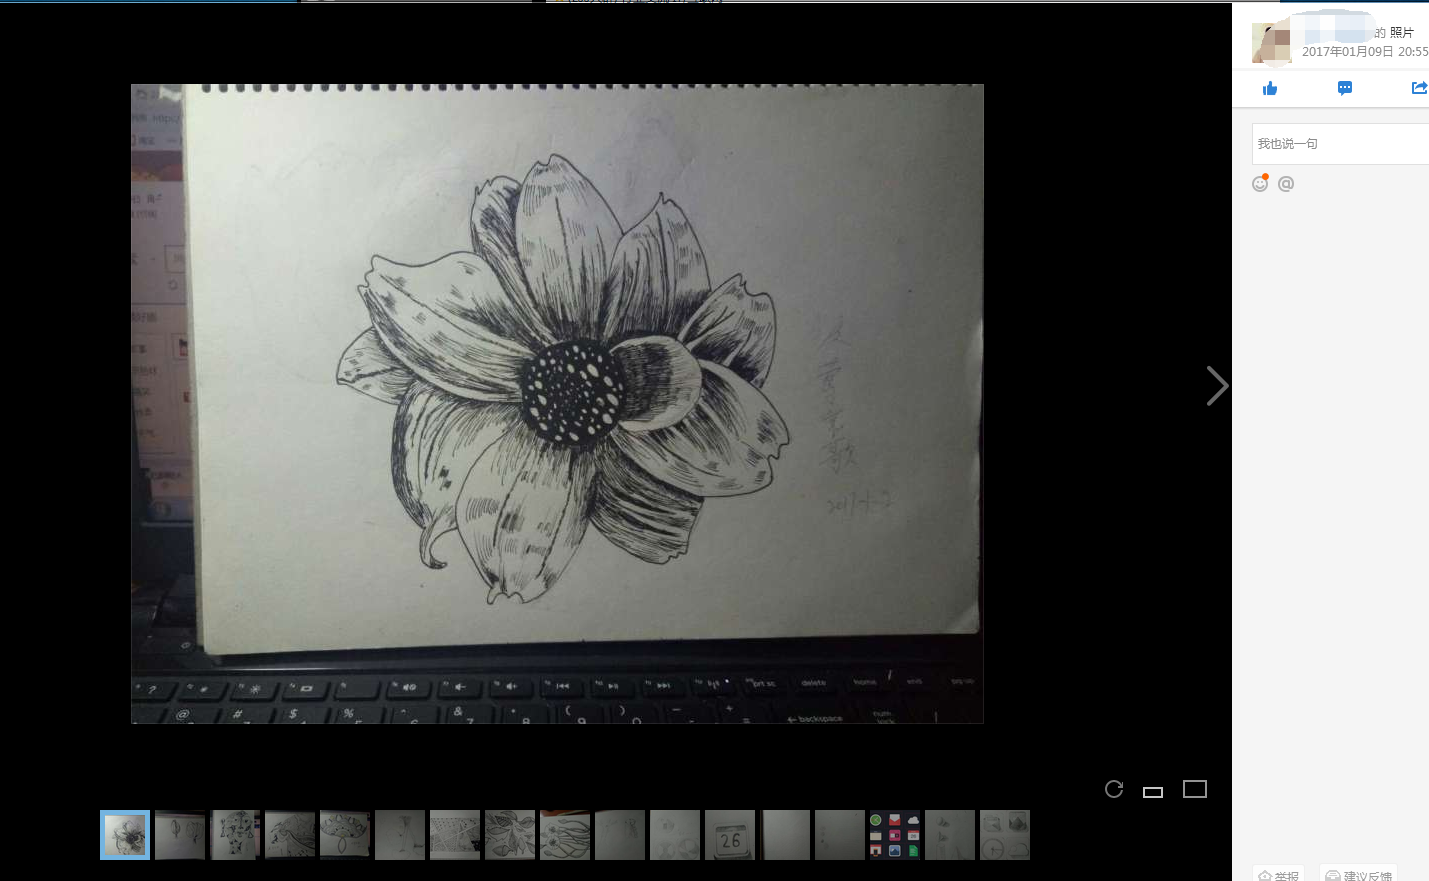
Task: Select the last thumbnail in the strip
Action: click(x=1005, y=835)
